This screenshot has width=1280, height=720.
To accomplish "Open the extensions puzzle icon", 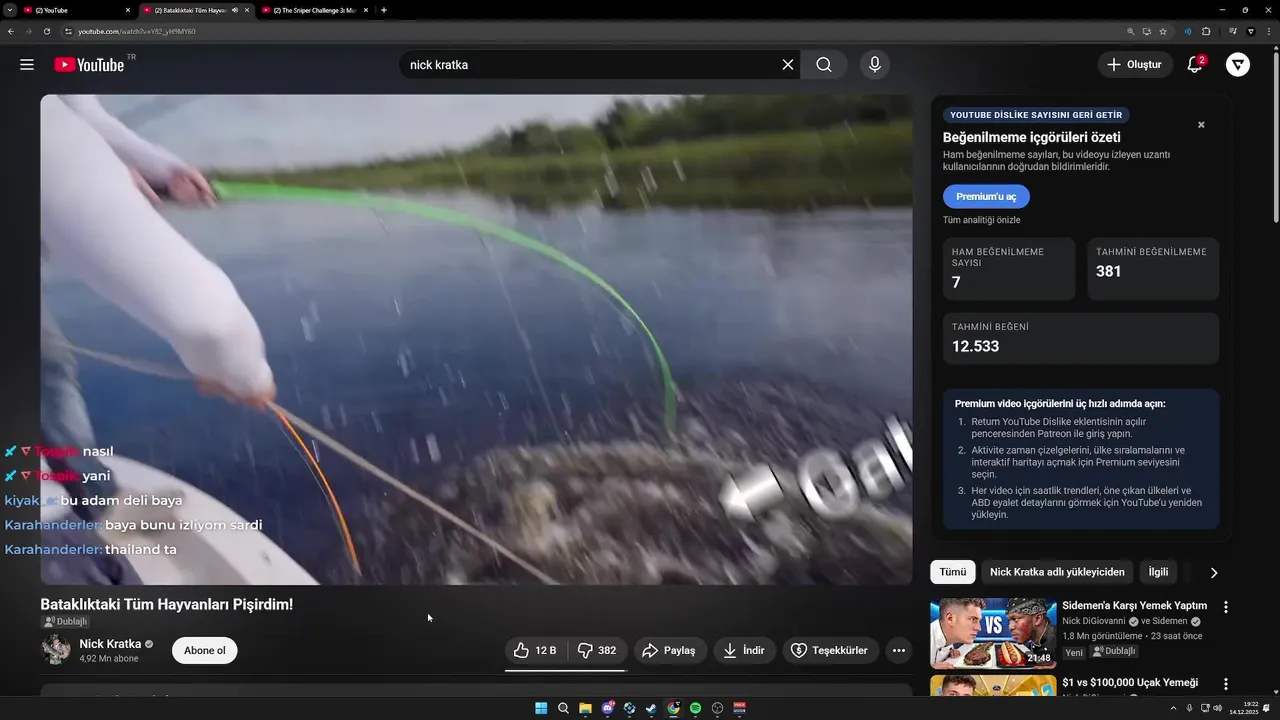I will (x=1207, y=31).
